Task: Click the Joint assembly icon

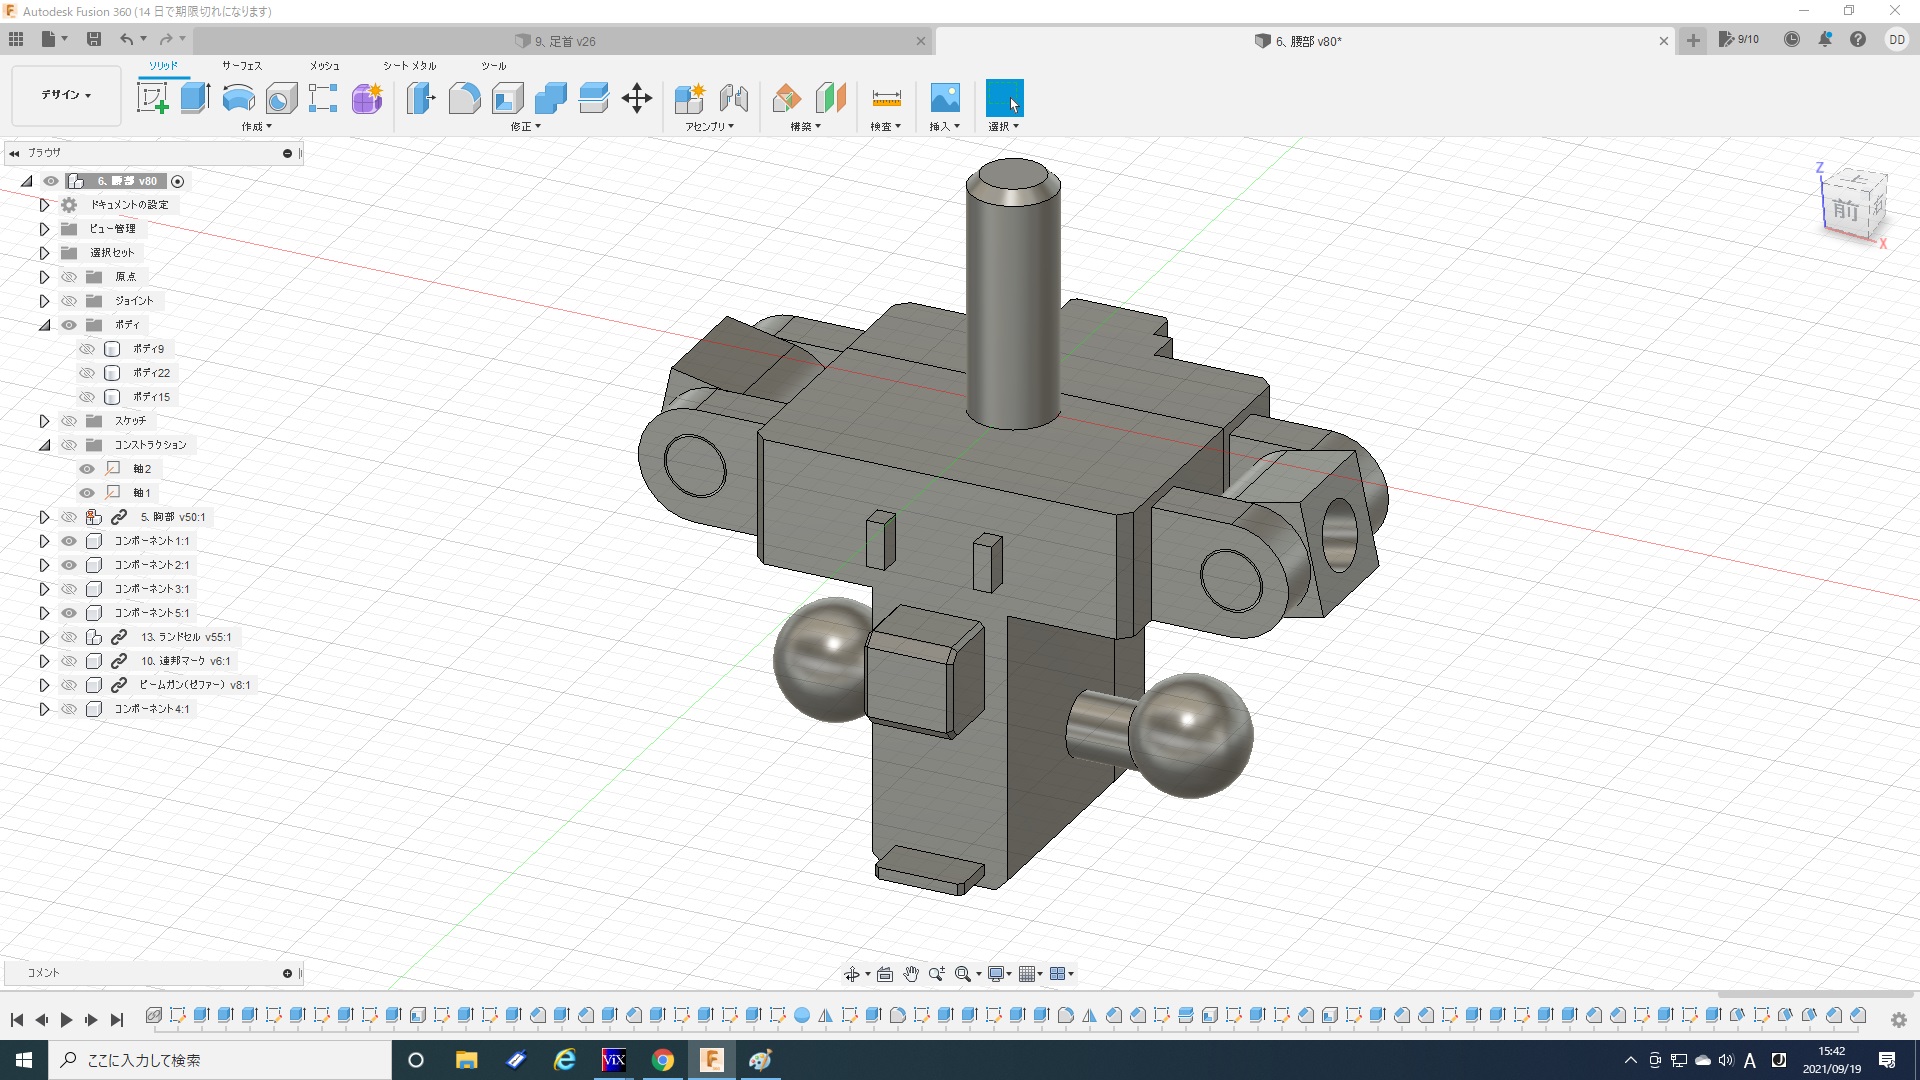Action: click(733, 98)
